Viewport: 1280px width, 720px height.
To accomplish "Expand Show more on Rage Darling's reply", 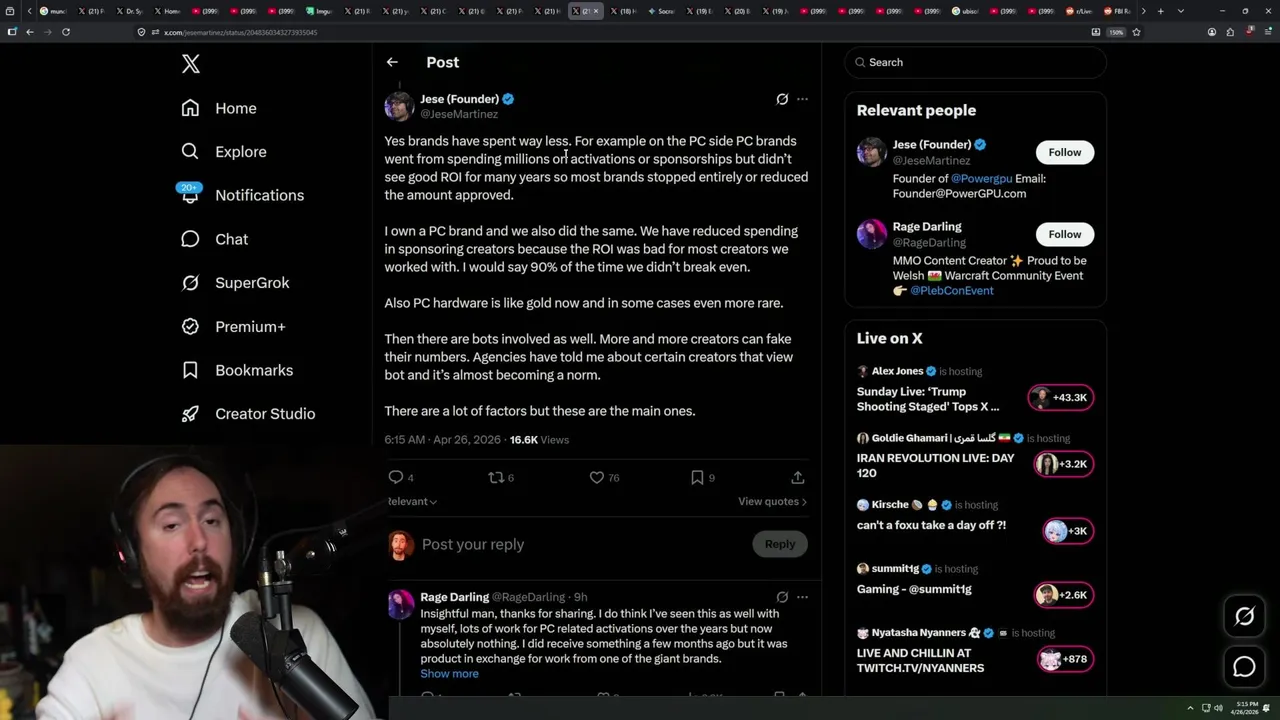I will tap(449, 673).
